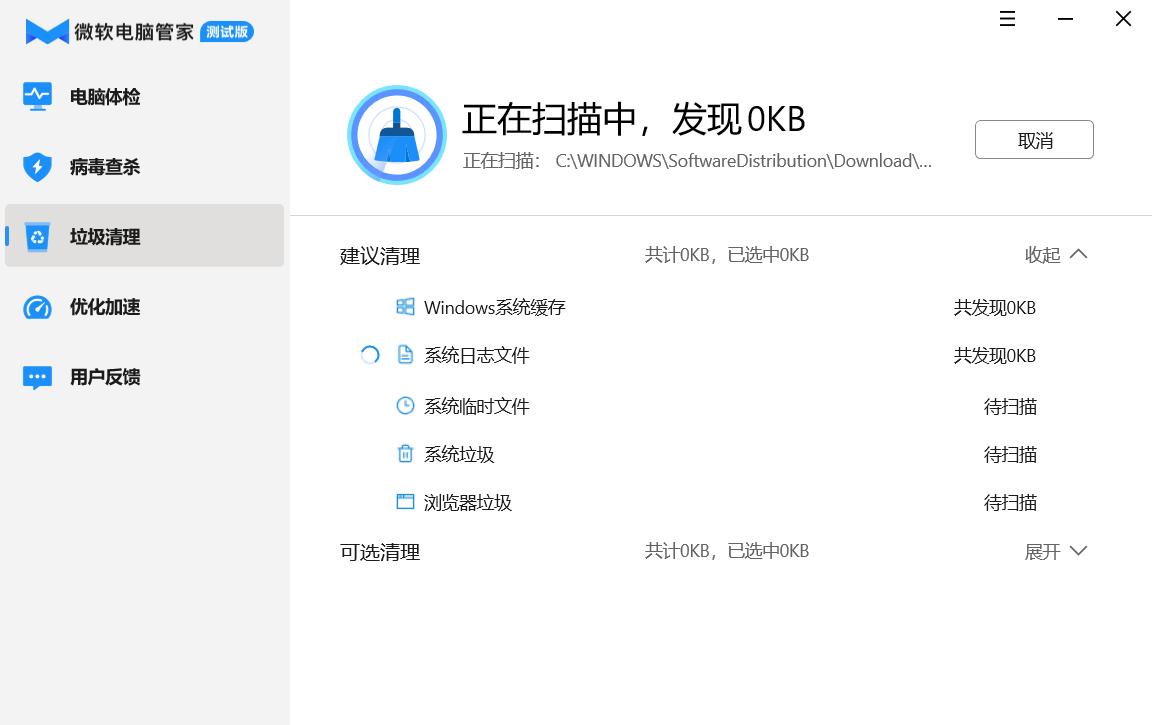Click the blue cleanup brush circle icon
Viewport: 1152px width, 725px height.
point(396,134)
